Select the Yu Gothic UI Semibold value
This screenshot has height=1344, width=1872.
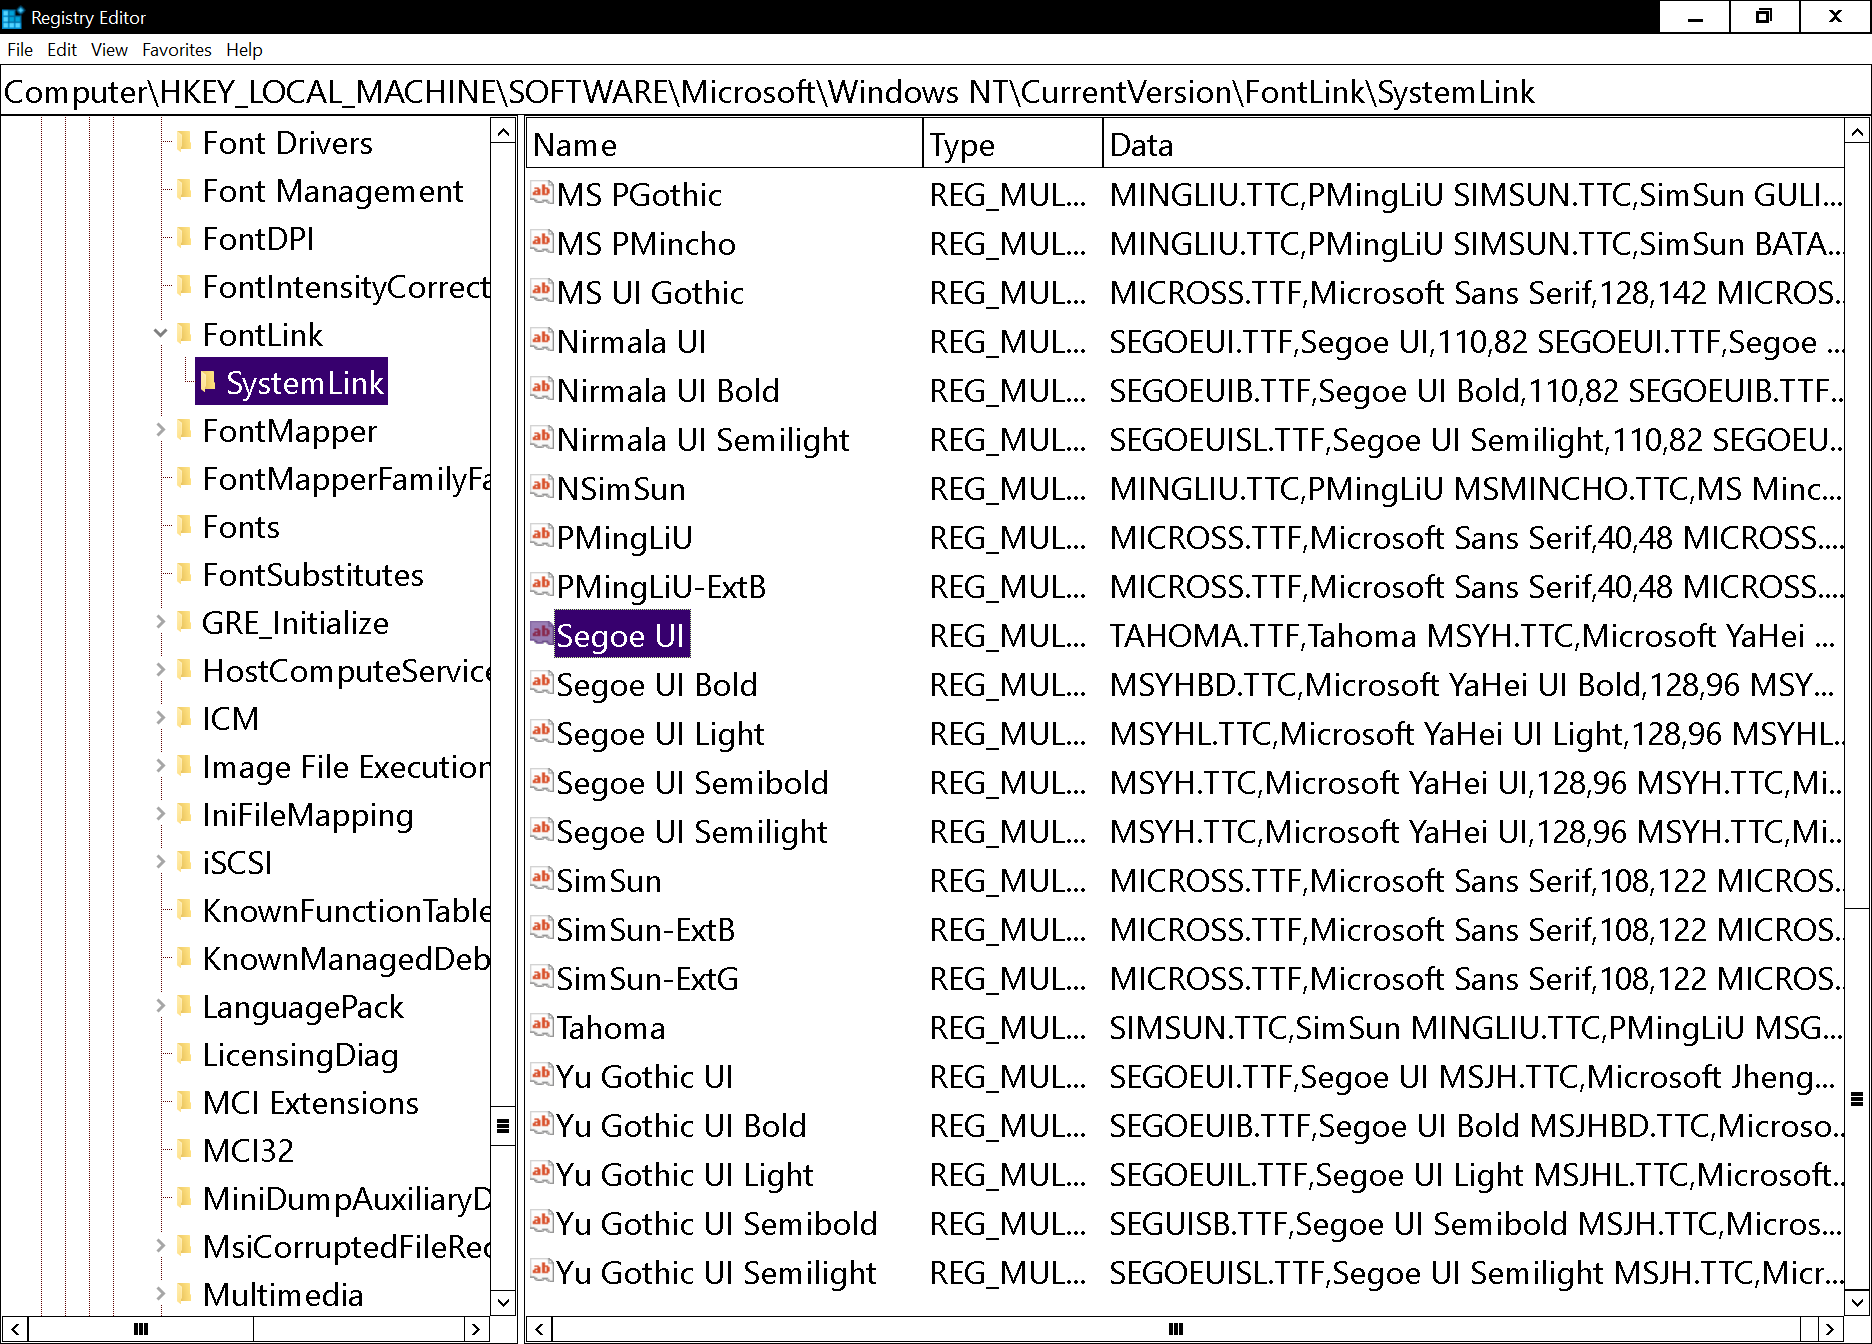coord(716,1224)
